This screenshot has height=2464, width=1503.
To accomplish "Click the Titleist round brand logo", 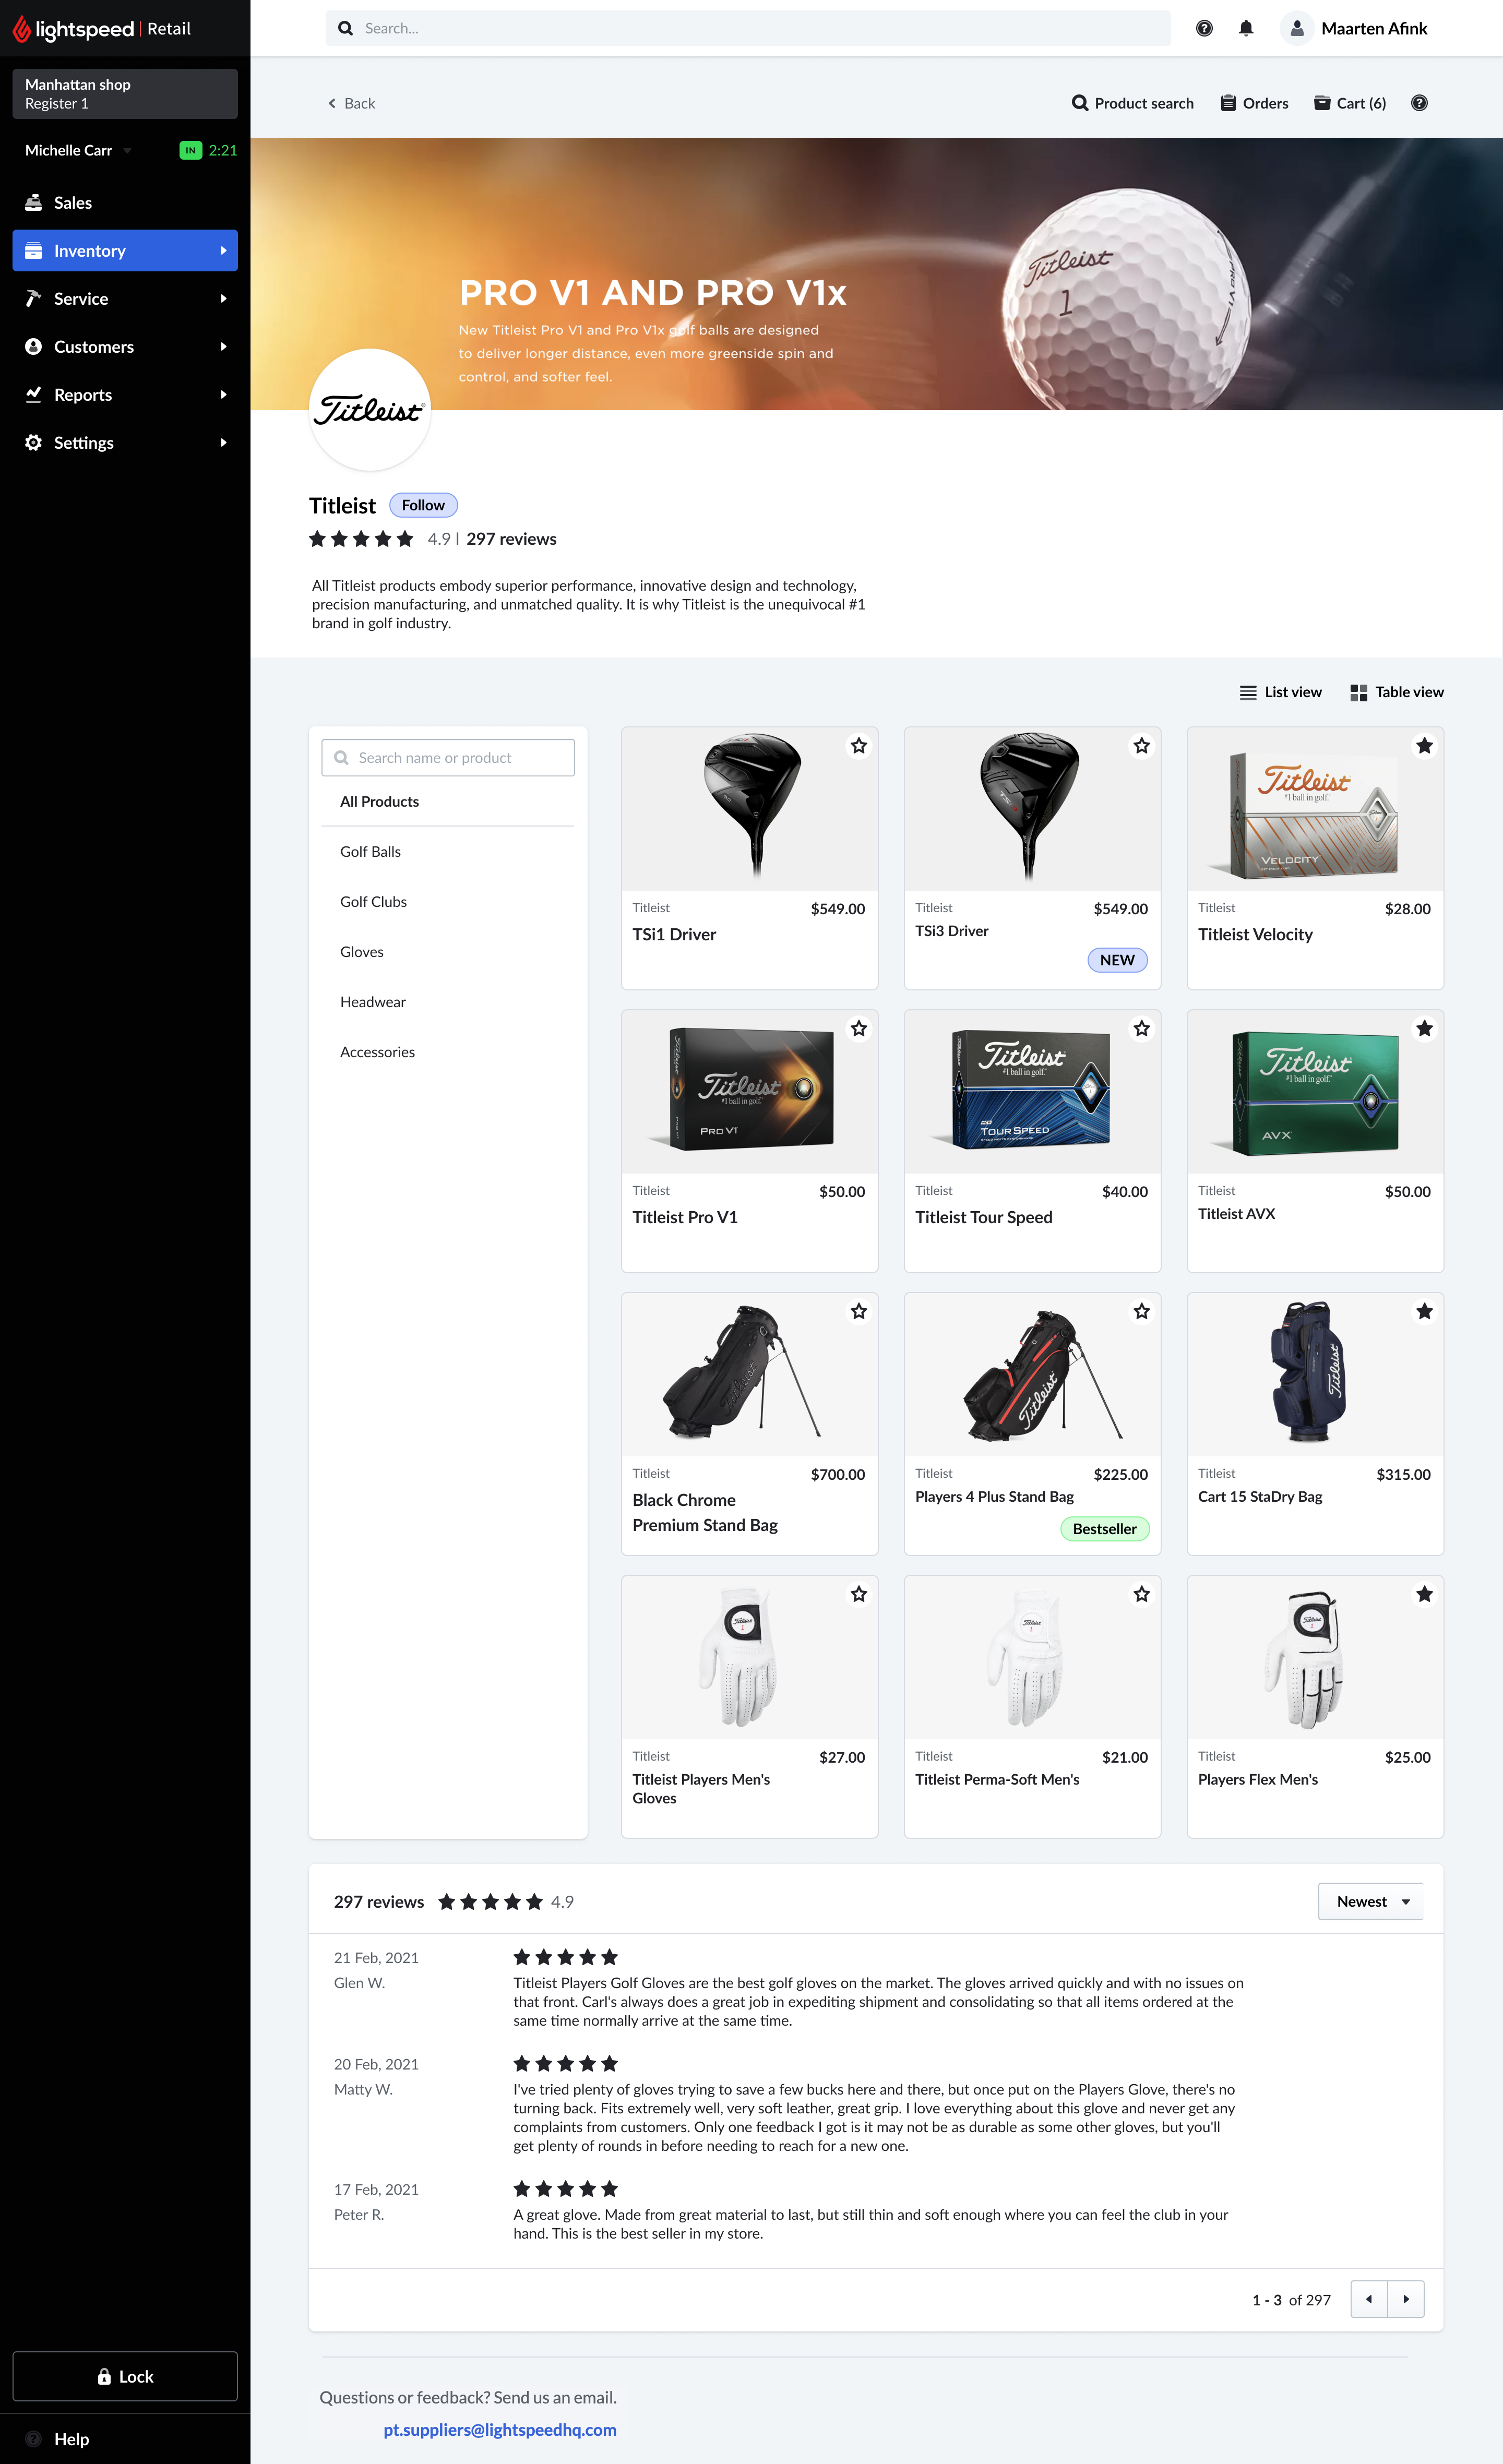I will coord(370,410).
